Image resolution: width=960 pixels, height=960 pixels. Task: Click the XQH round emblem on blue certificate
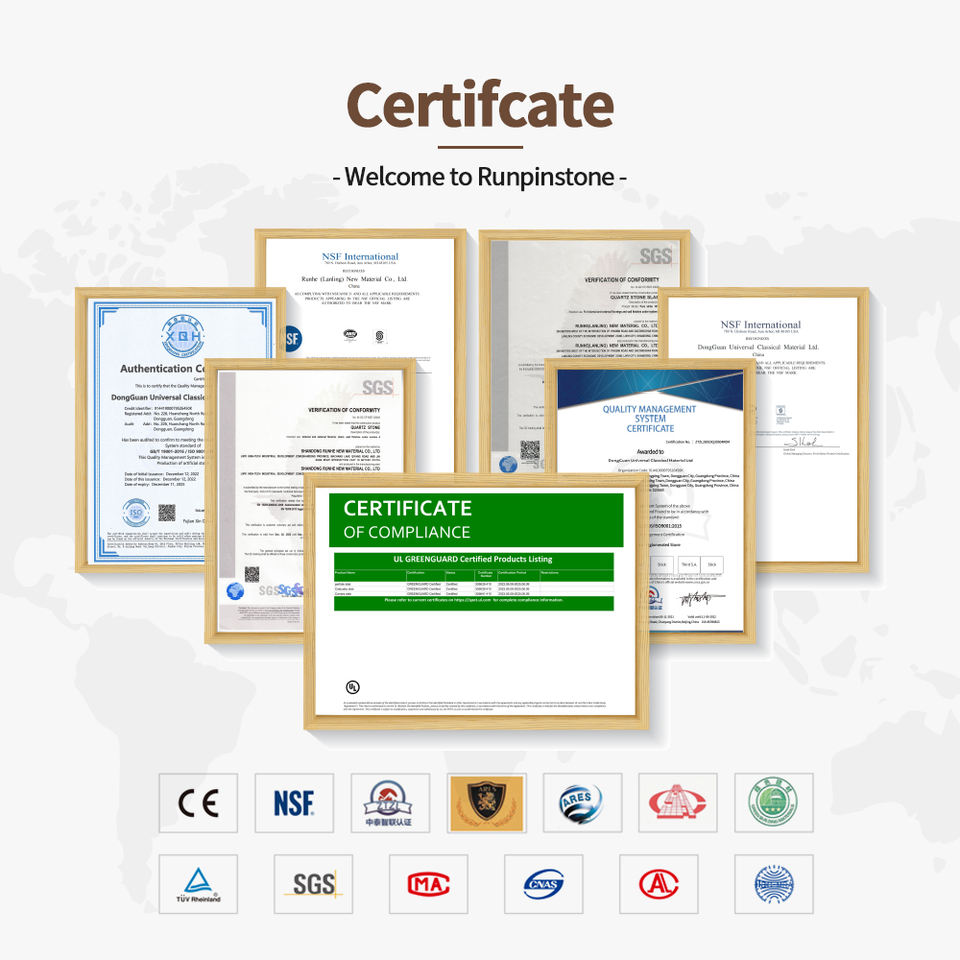pyautogui.click(x=182, y=336)
